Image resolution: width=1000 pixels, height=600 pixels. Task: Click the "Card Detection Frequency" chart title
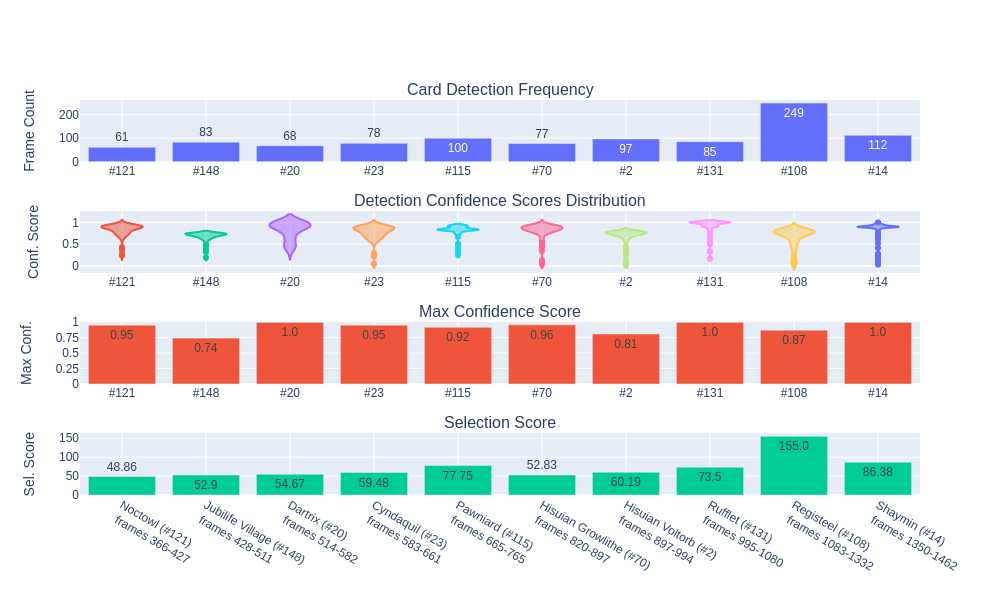(x=500, y=90)
